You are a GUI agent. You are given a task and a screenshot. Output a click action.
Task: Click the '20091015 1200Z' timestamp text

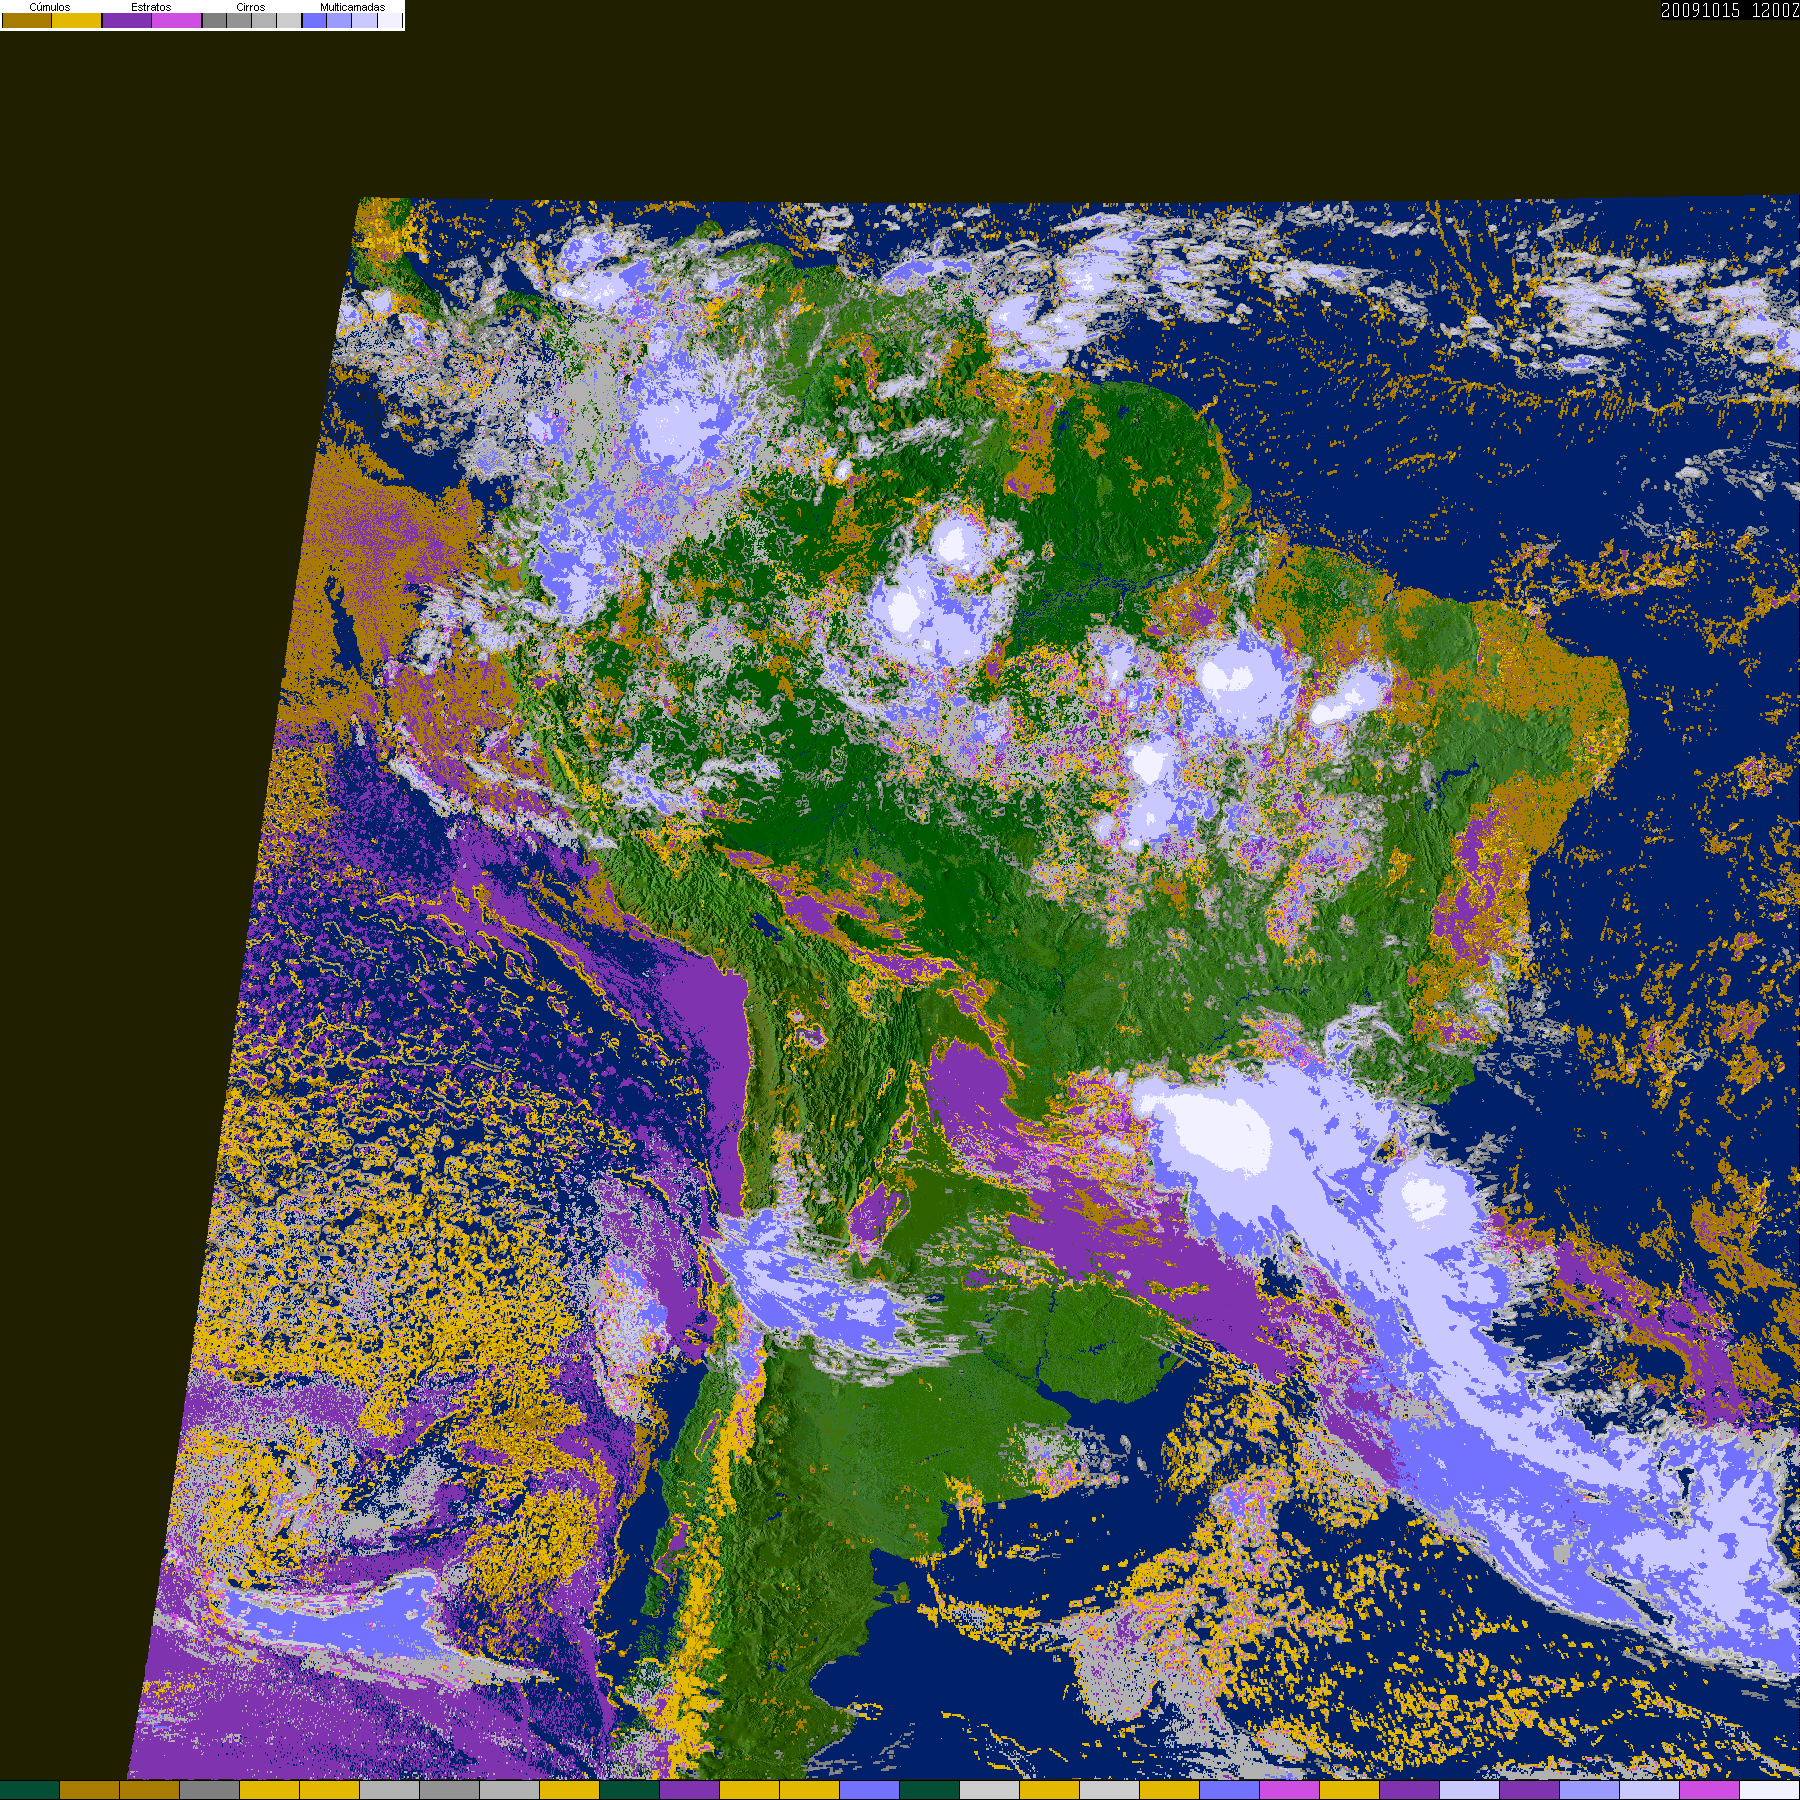tap(1730, 10)
